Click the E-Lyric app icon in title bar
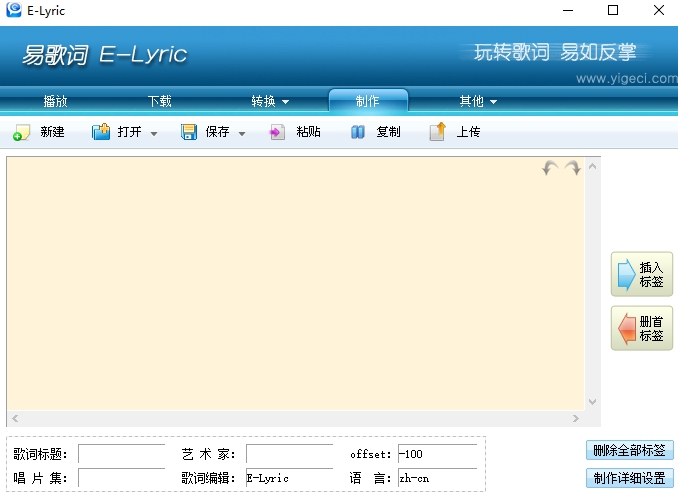678x499 pixels. point(14,10)
